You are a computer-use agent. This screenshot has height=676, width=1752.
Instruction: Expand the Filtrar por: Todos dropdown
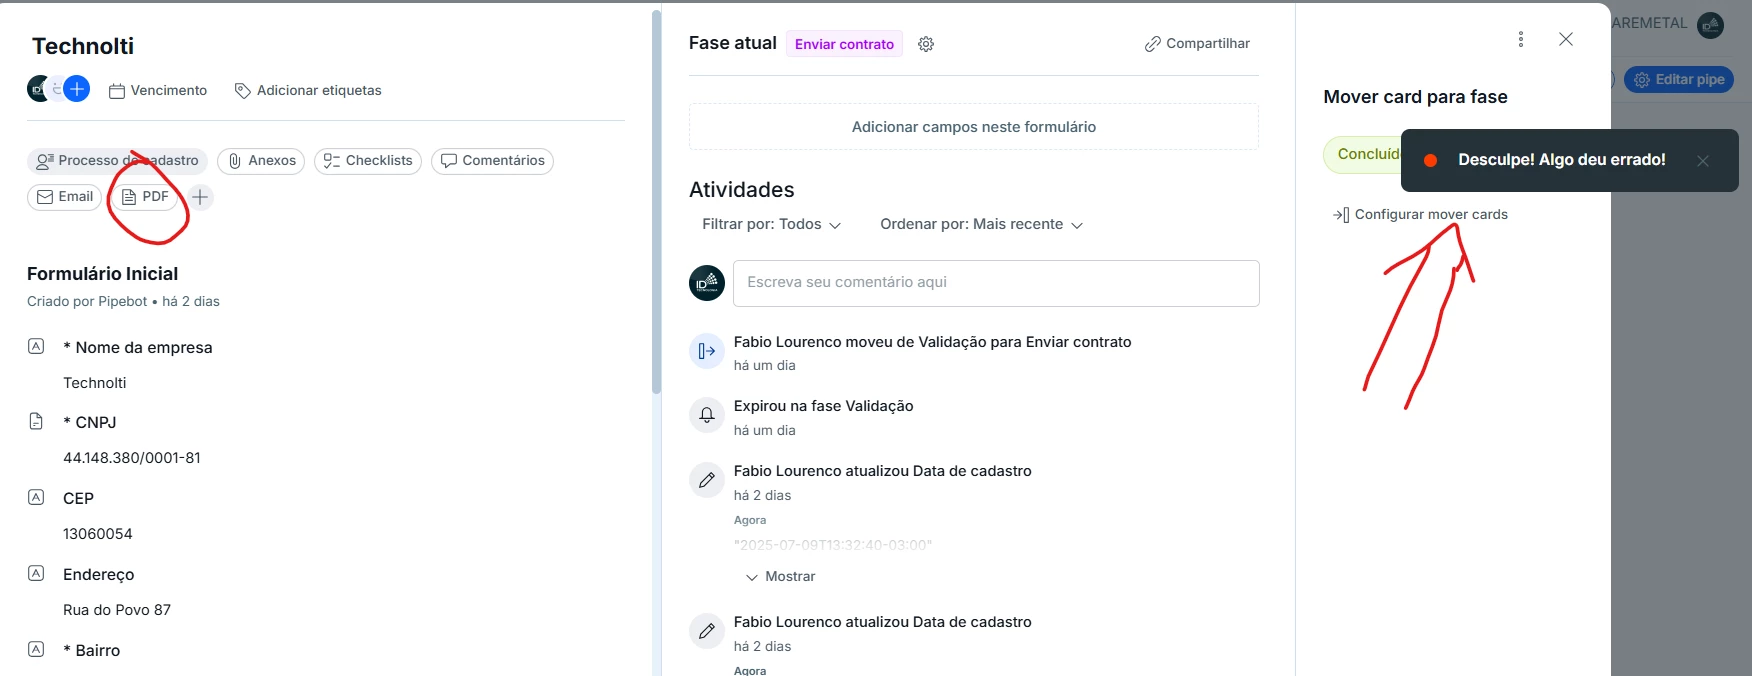point(771,225)
